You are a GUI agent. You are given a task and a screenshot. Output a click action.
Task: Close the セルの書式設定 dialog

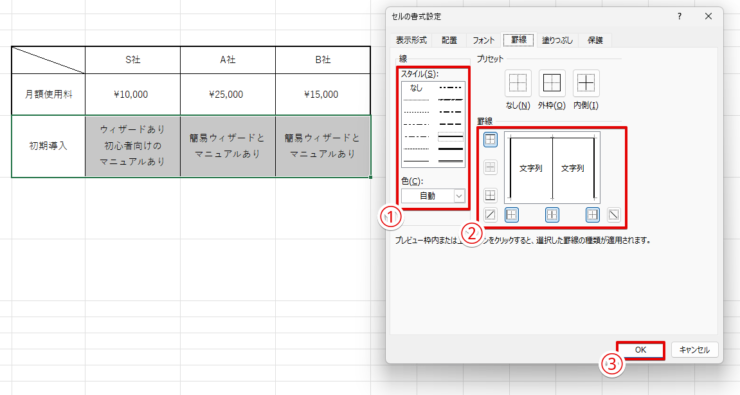coord(708,17)
